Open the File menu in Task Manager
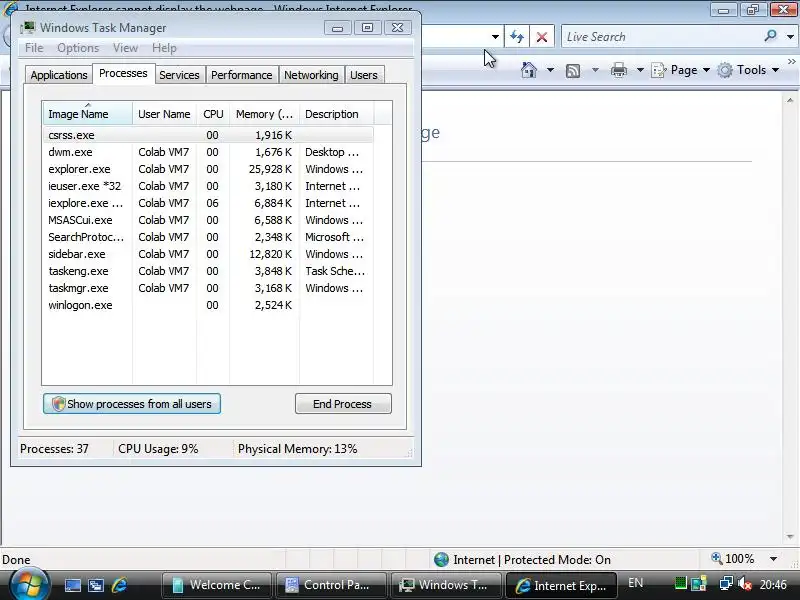The image size is (800, 600). click(34, 48)
